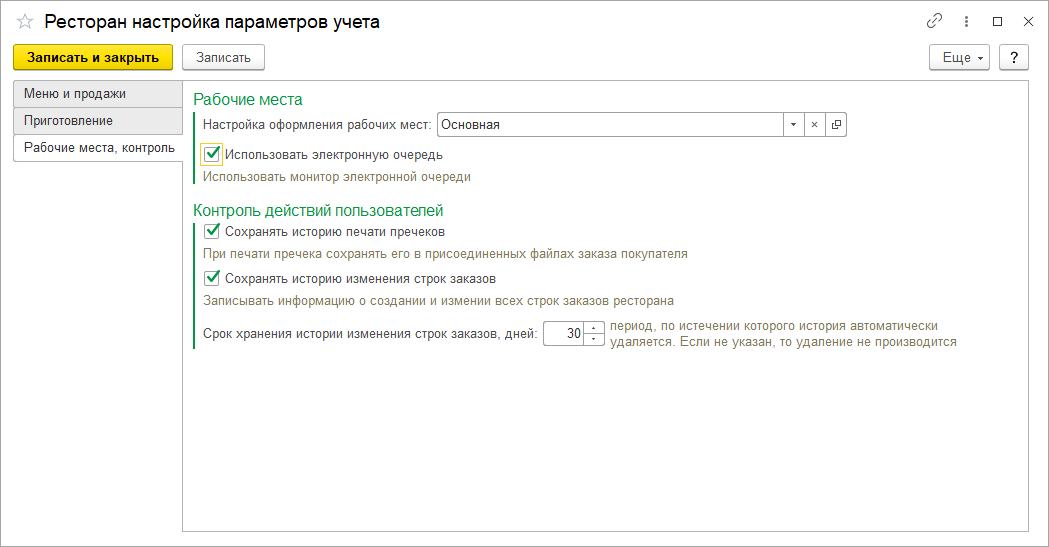Uncheck saving pre-check print history
Screen dimensions: 1049x547
(x=211, y=231)
